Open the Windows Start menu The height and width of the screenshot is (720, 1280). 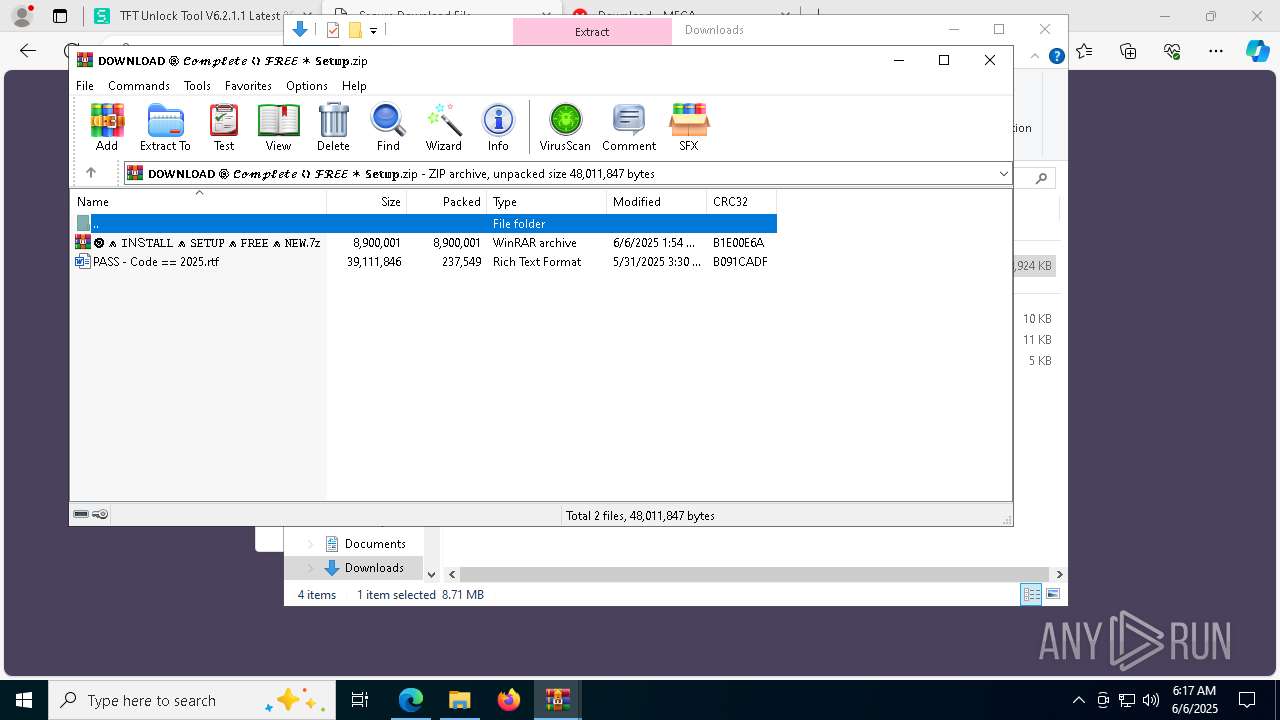[x=24, y=700]
